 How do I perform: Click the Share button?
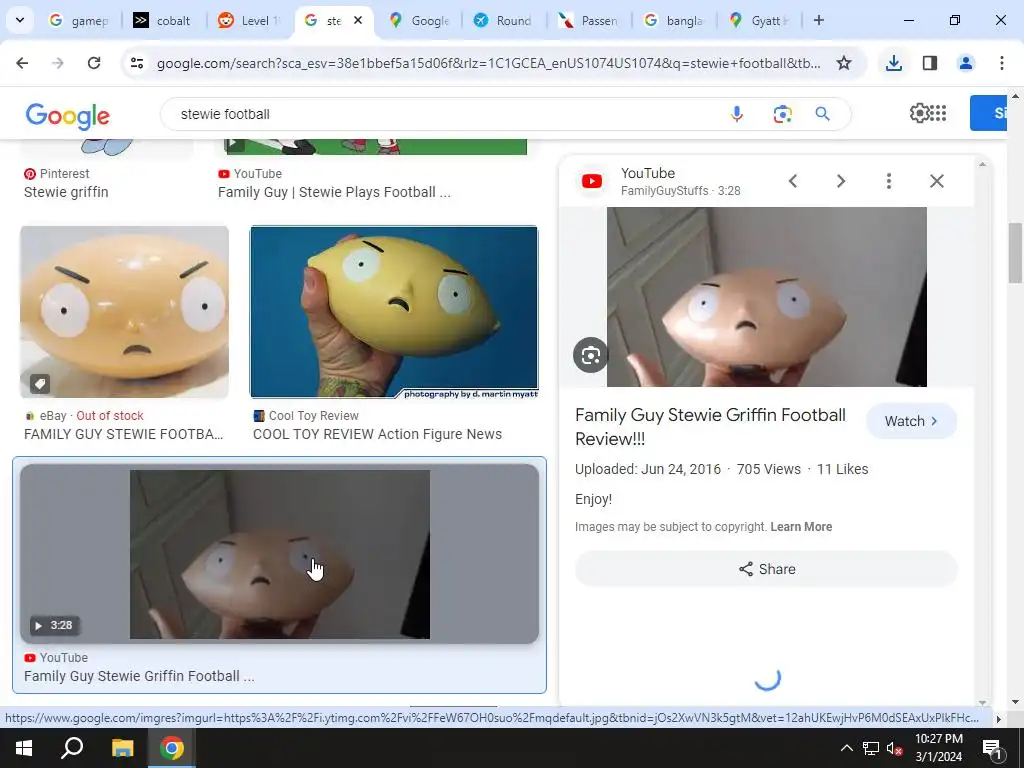(x=767, y=569)
